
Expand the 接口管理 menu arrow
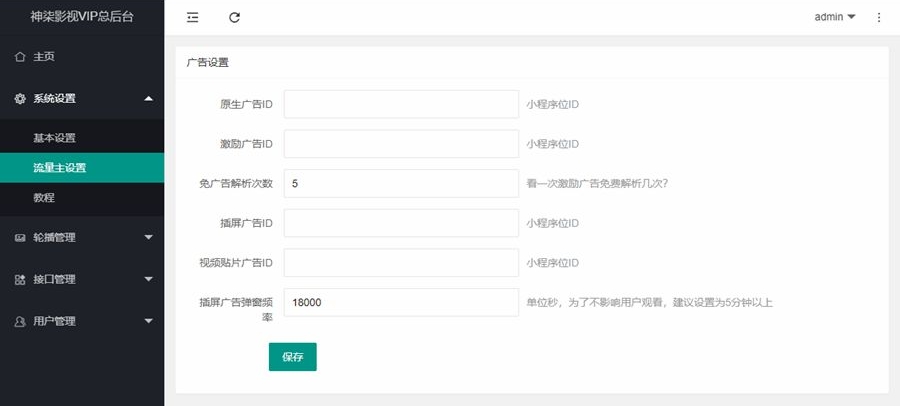pyautogui.click(x=148, y=280)
